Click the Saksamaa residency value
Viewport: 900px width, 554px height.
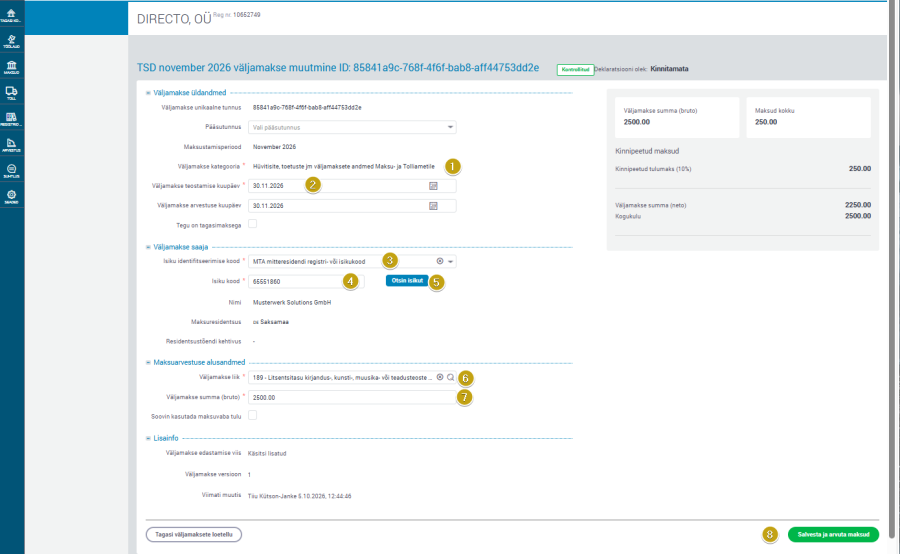pos(274,322)
